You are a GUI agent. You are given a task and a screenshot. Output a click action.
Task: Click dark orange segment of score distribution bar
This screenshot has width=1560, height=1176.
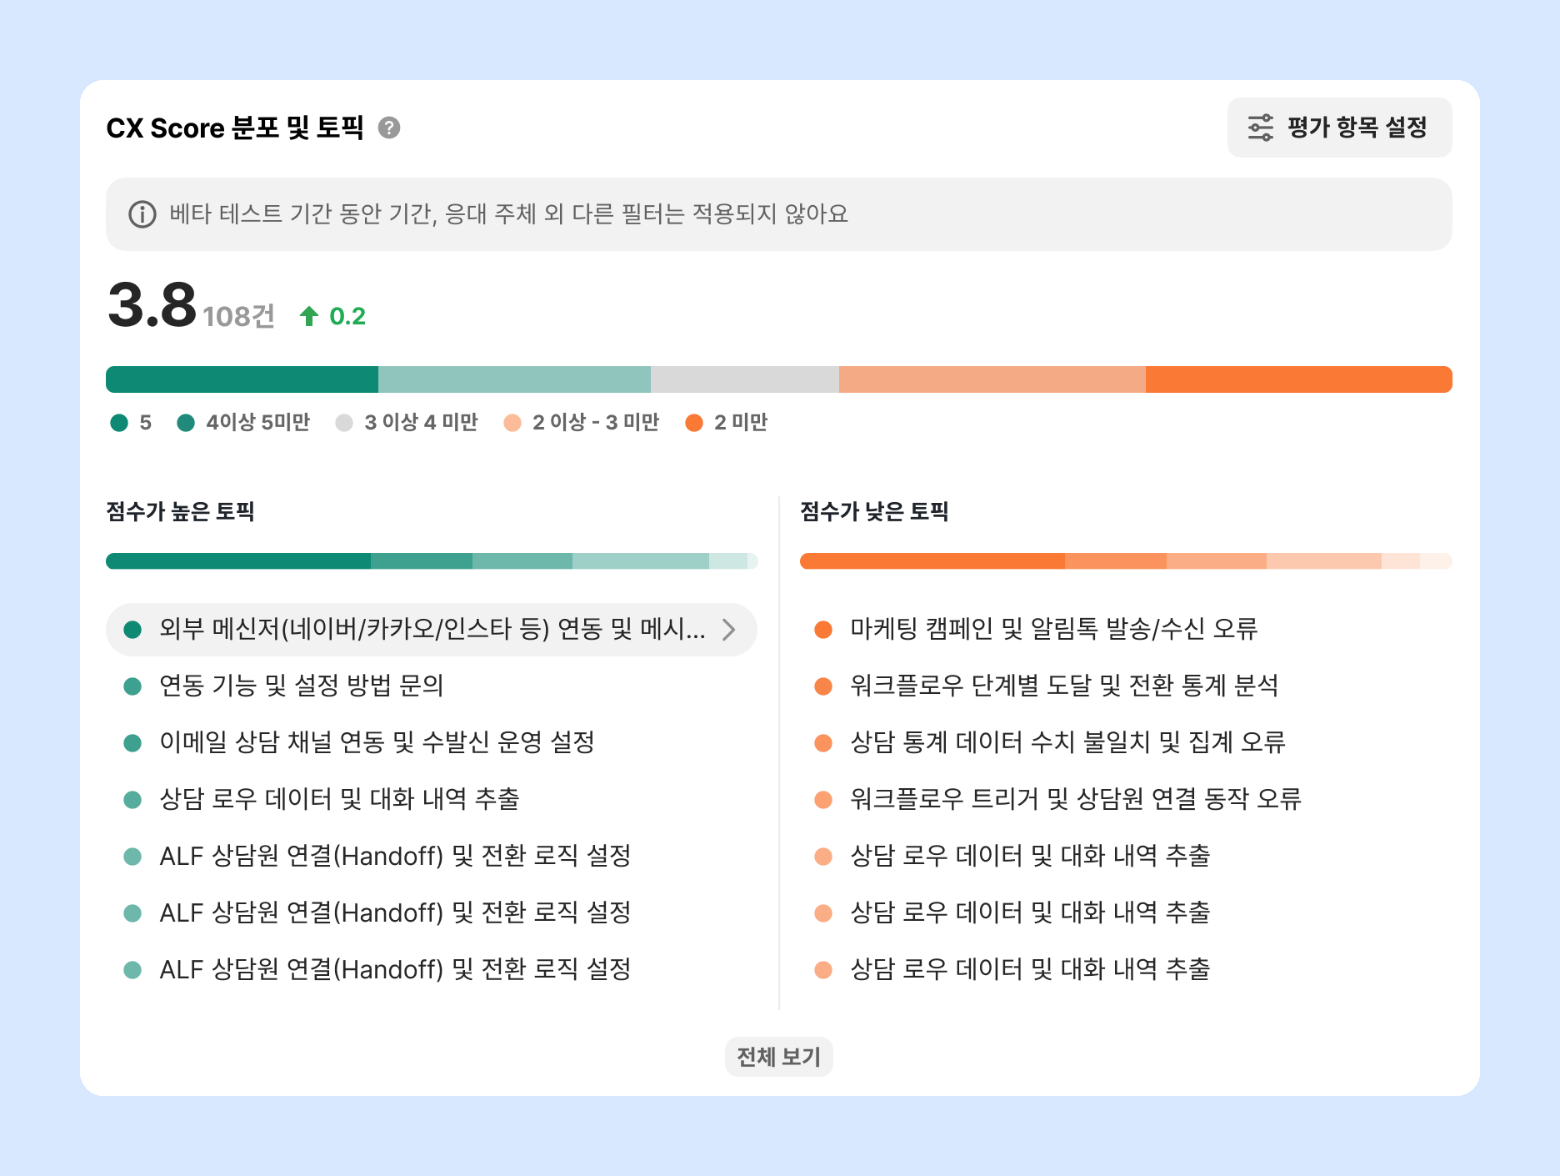coord(1298,380)
